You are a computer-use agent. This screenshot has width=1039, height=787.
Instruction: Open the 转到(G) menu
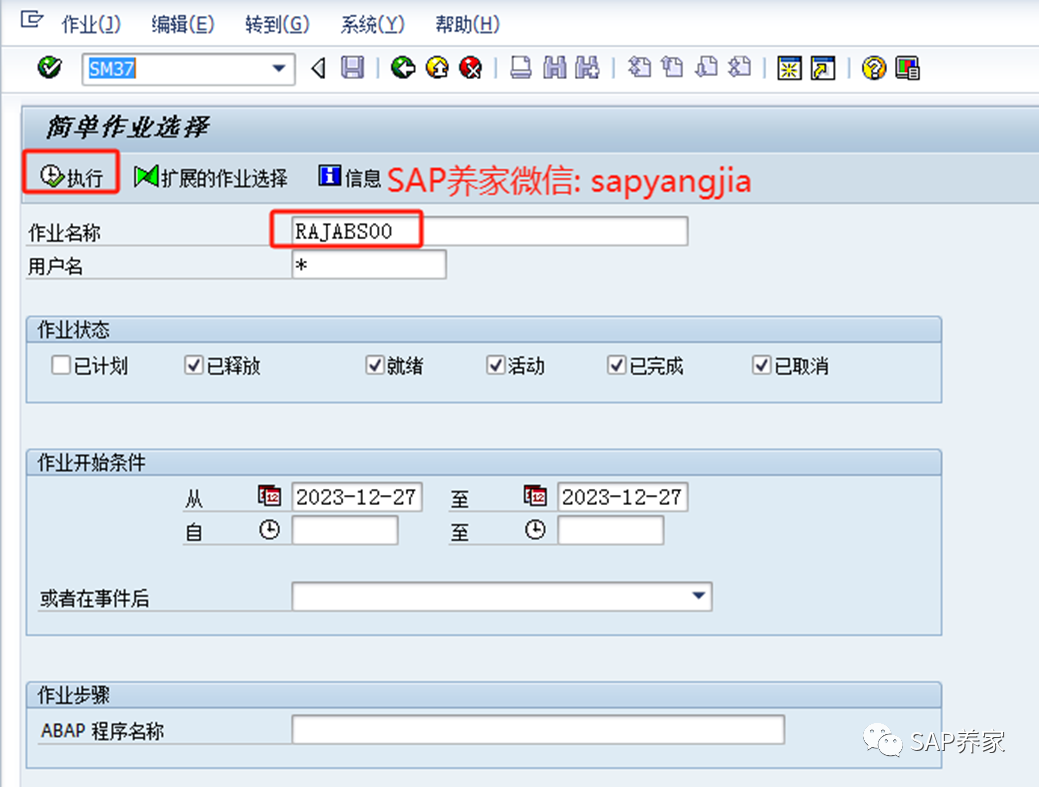[277, 25]
